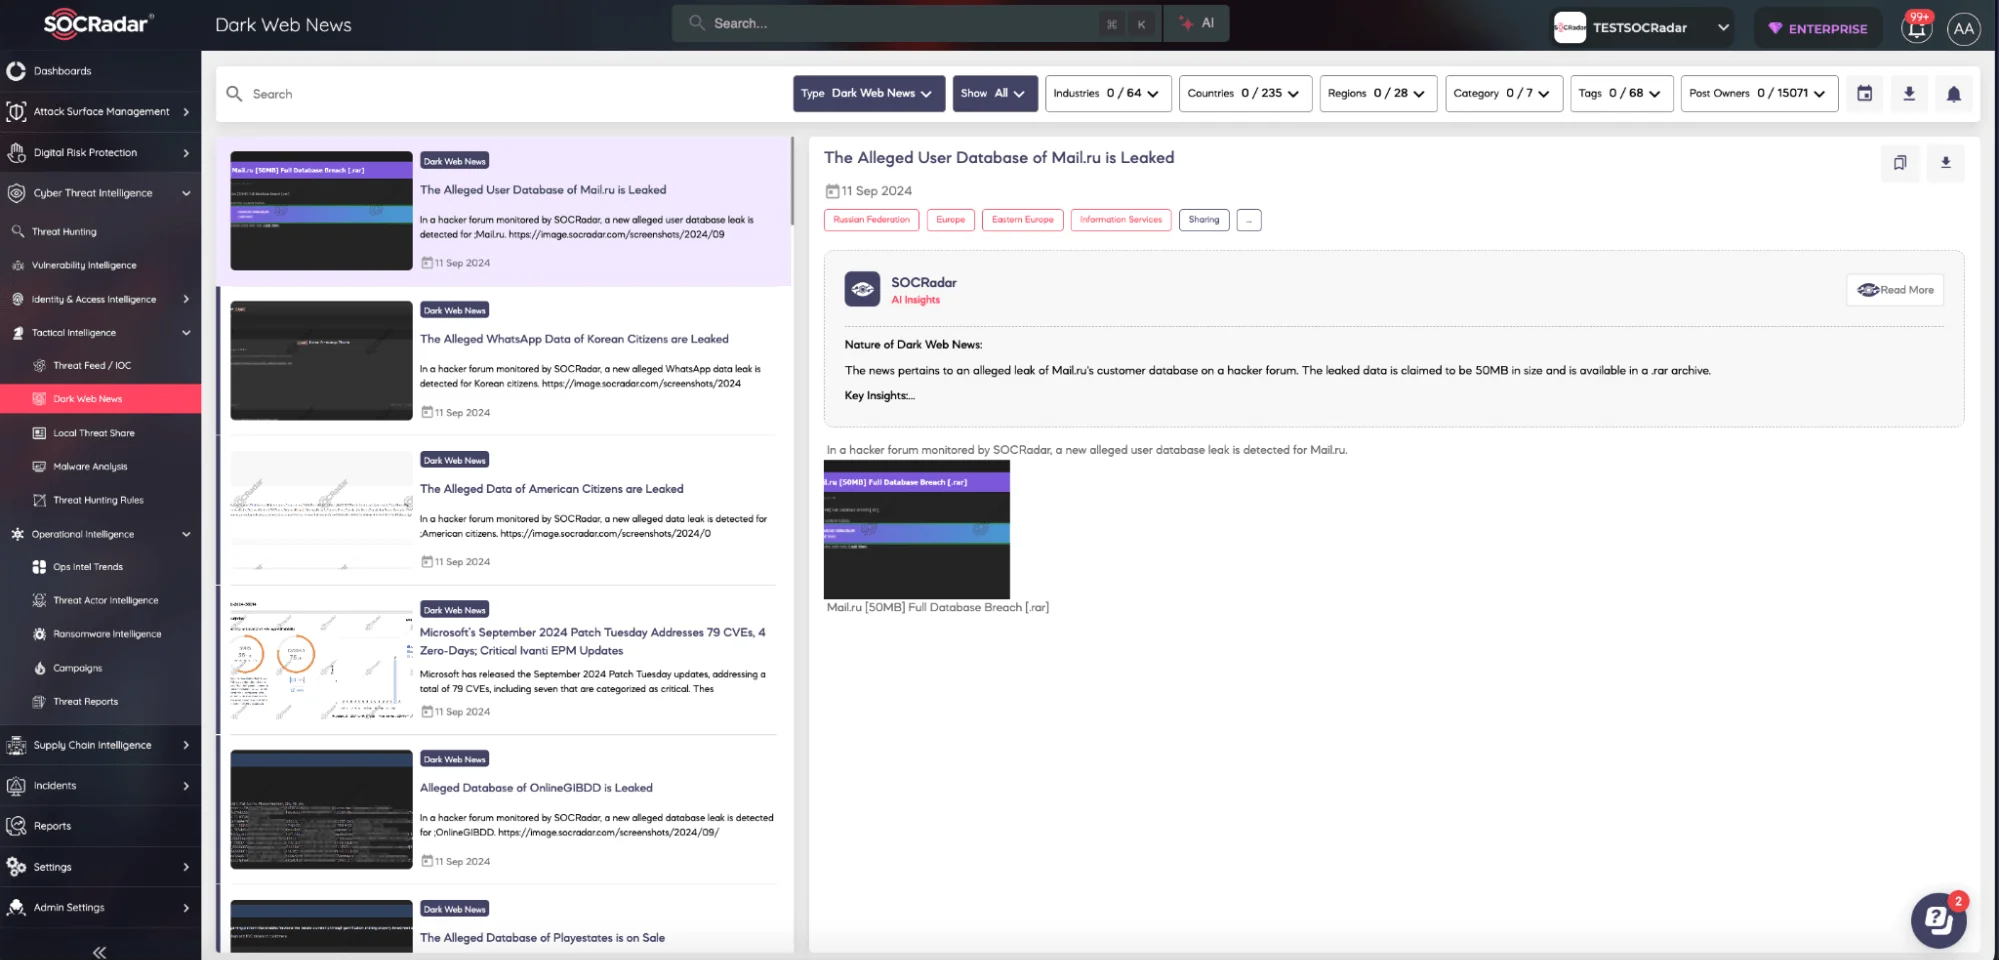
Task: Open the TESTSOCRadar account dropdown
Action: (x=1642, y=28)
